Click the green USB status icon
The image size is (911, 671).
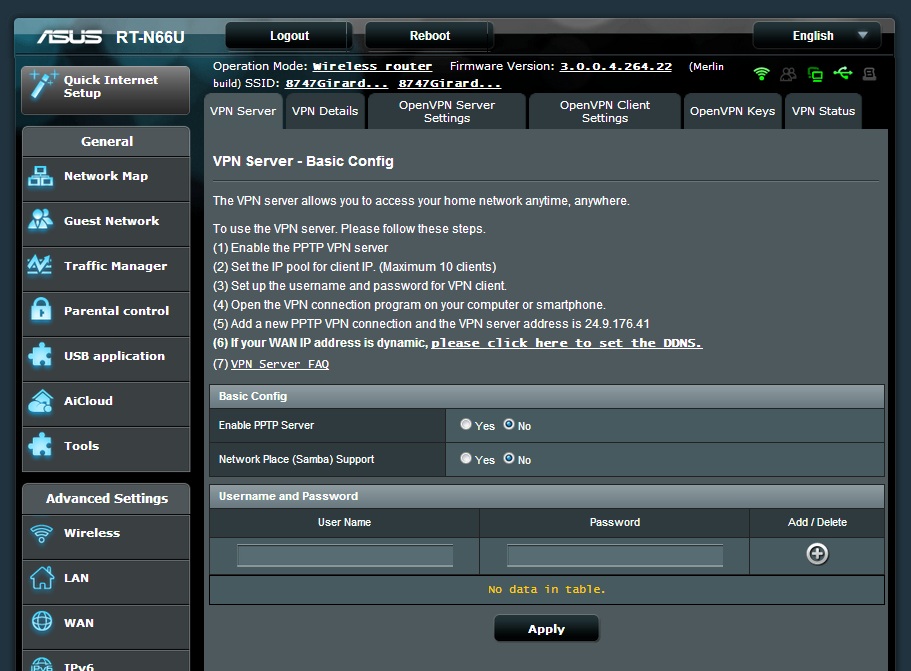point(842,73)
